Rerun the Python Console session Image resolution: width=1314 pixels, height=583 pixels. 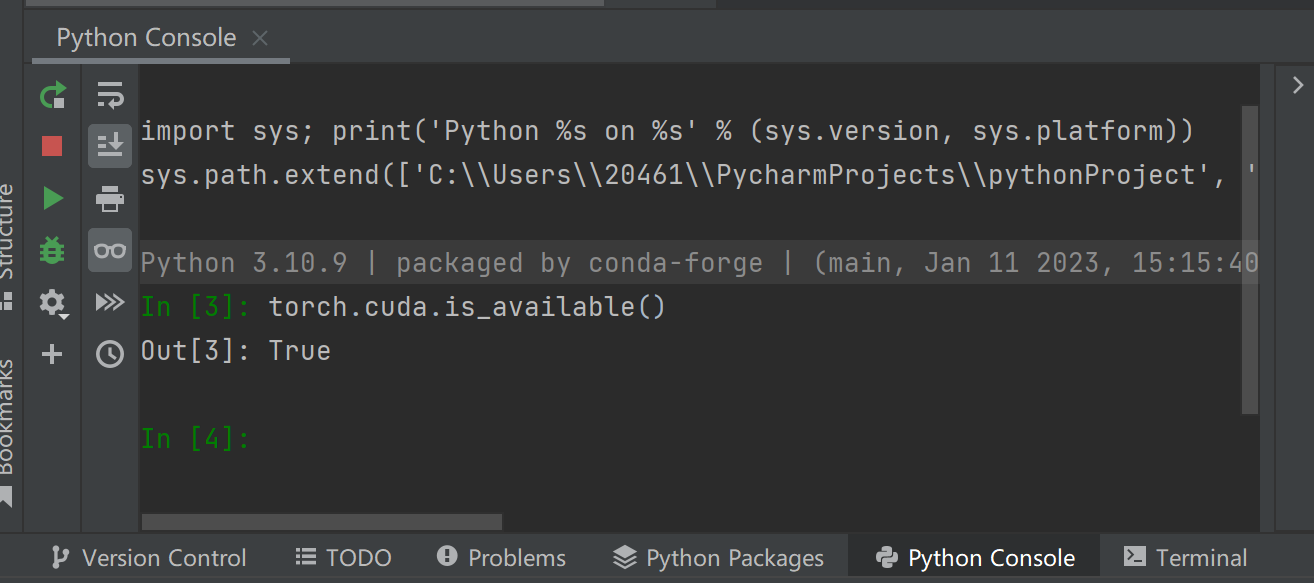[51, 95]
